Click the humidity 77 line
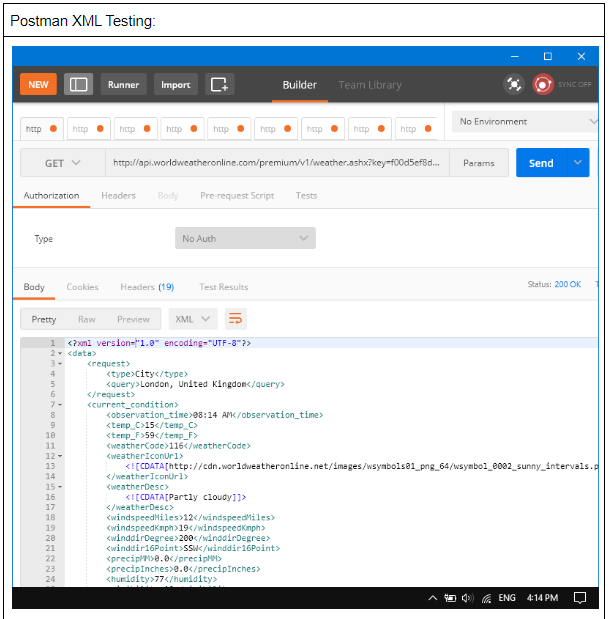 coord(162,579)
